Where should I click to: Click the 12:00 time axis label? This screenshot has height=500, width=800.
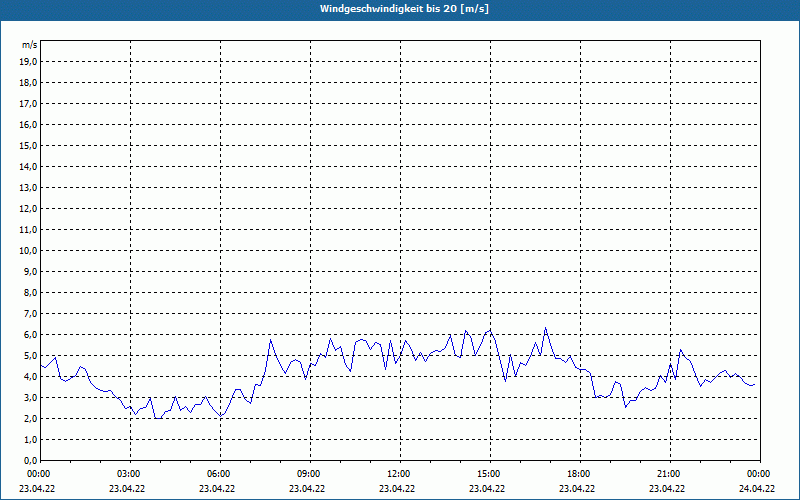[399, 474]
